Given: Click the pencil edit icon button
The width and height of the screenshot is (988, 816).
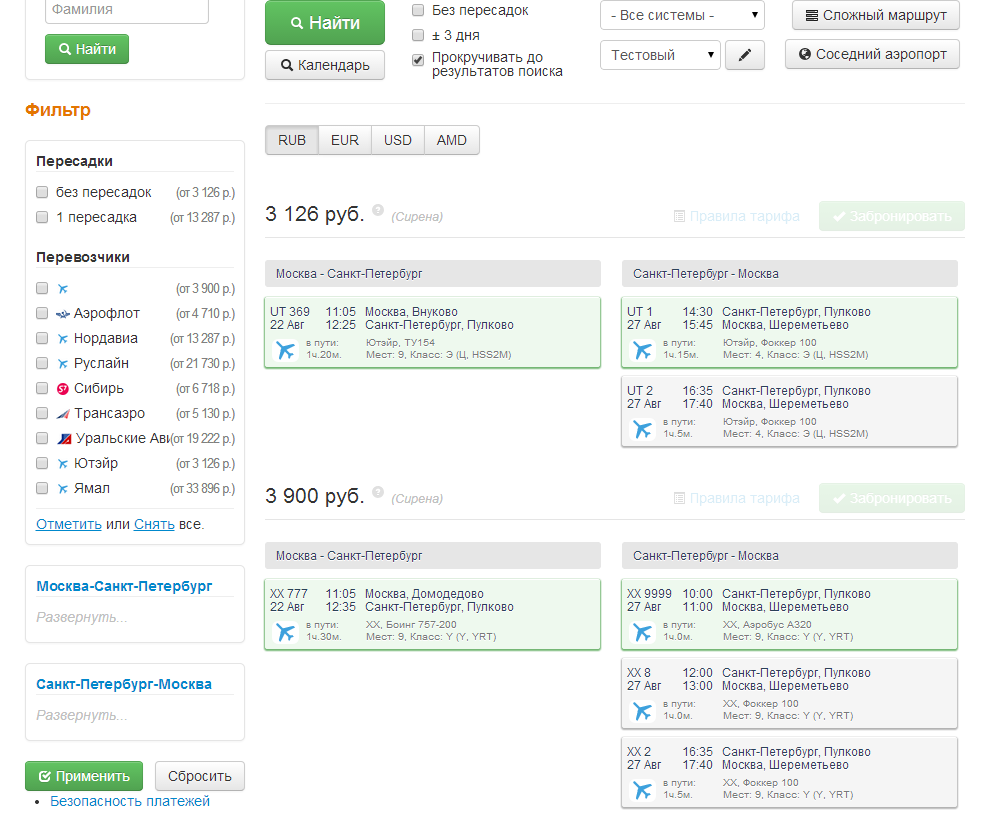Looking at the screenshot, I should 745,55.
